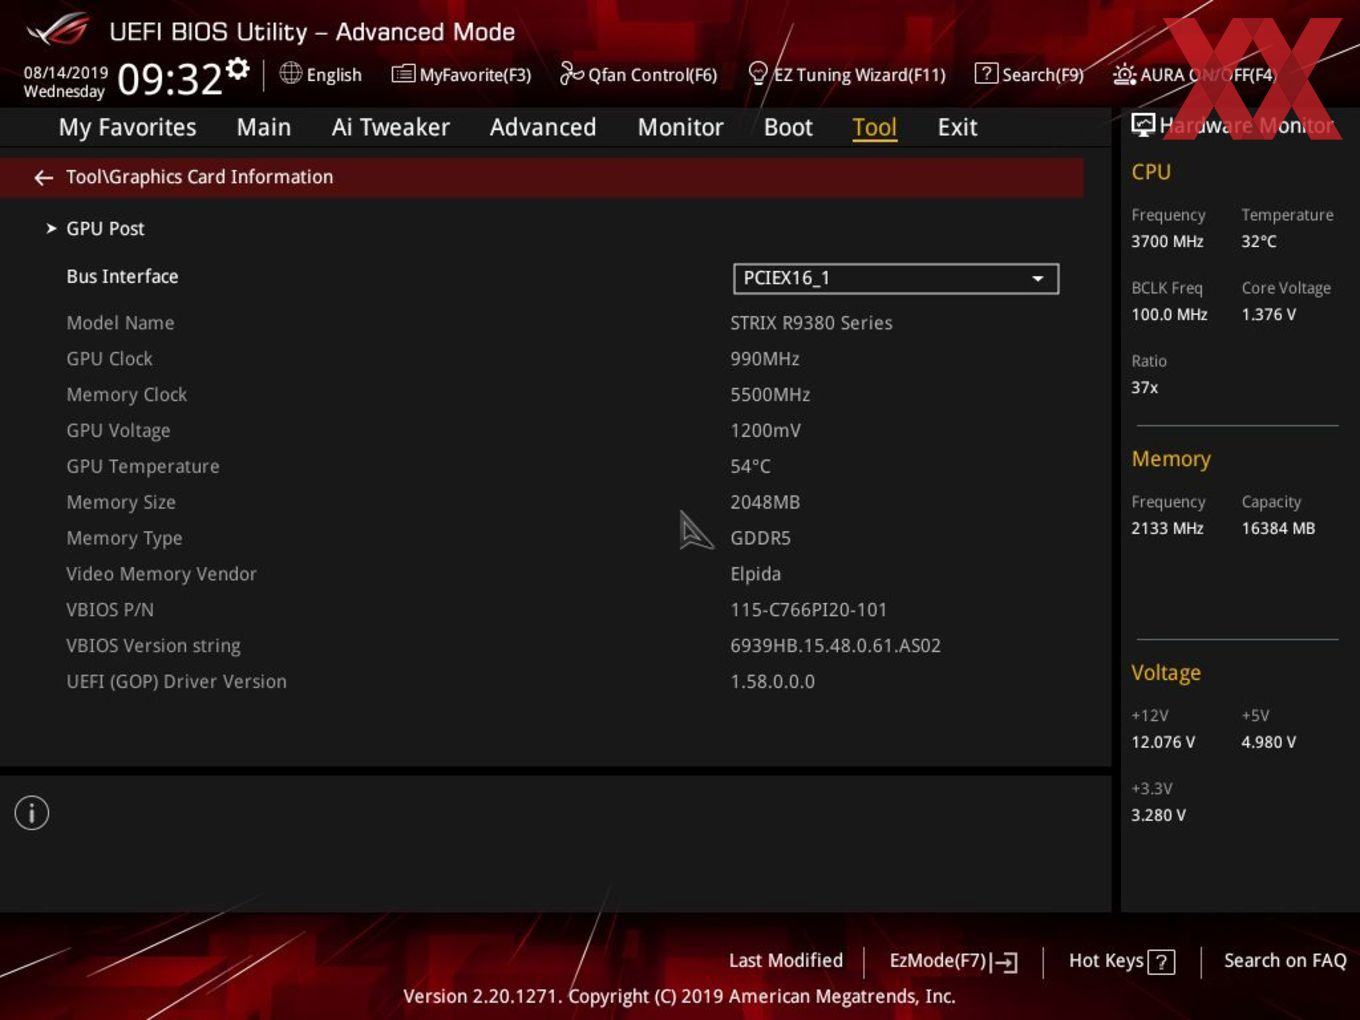This screenshot has width=1360, height=1020.
Task: Click the 12.076 V reading
Action: point(1163,743)
